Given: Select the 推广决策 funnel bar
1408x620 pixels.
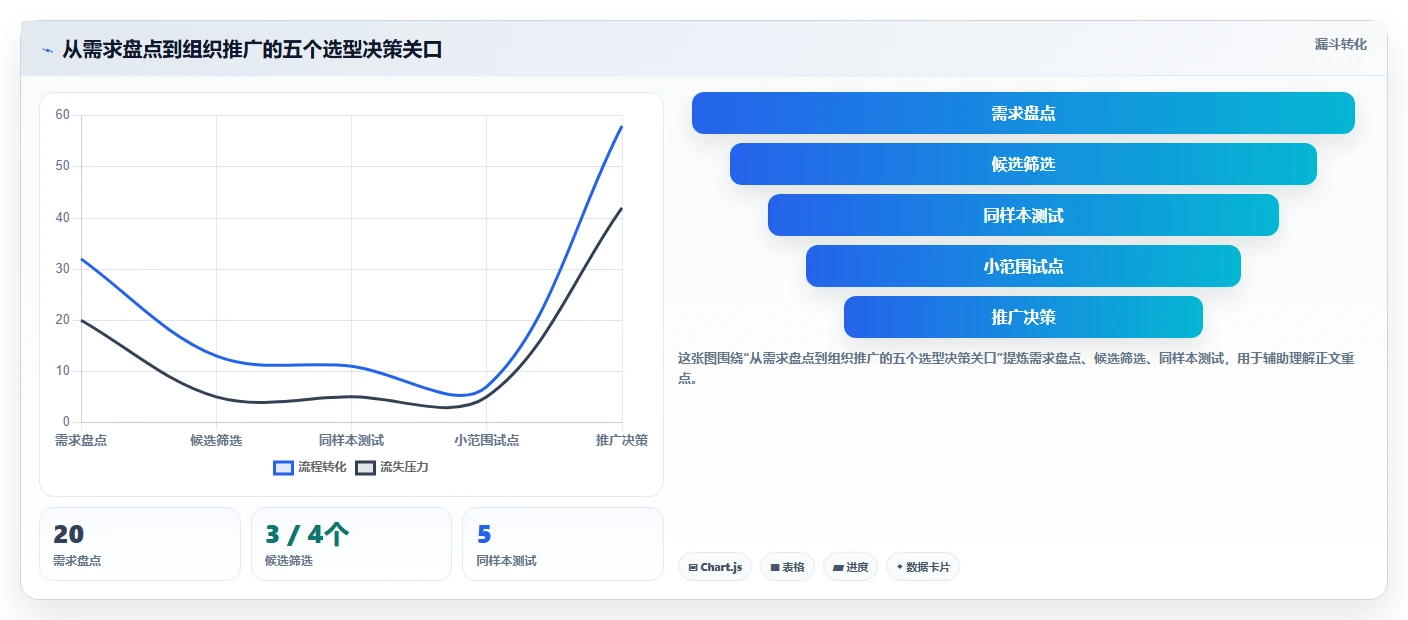Looking at the screenshot, I should pyautogui.click(x=1023, y=317).
